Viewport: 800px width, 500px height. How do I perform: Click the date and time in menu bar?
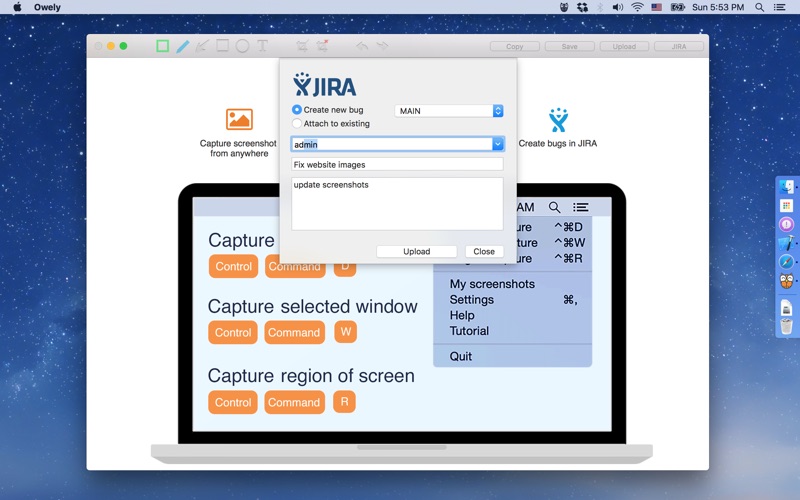(x=717, y=7)
